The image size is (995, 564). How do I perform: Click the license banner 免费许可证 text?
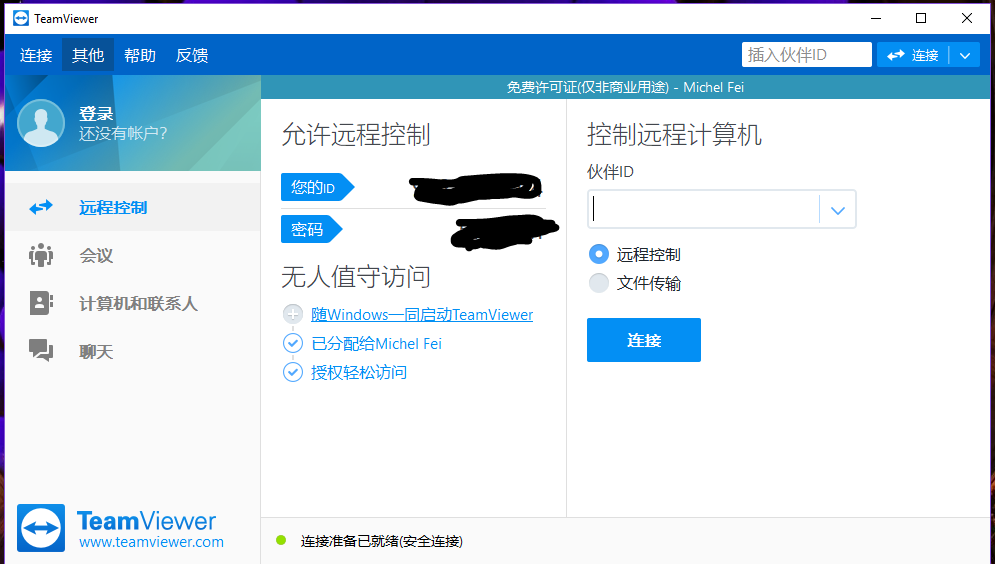(625, 87)
